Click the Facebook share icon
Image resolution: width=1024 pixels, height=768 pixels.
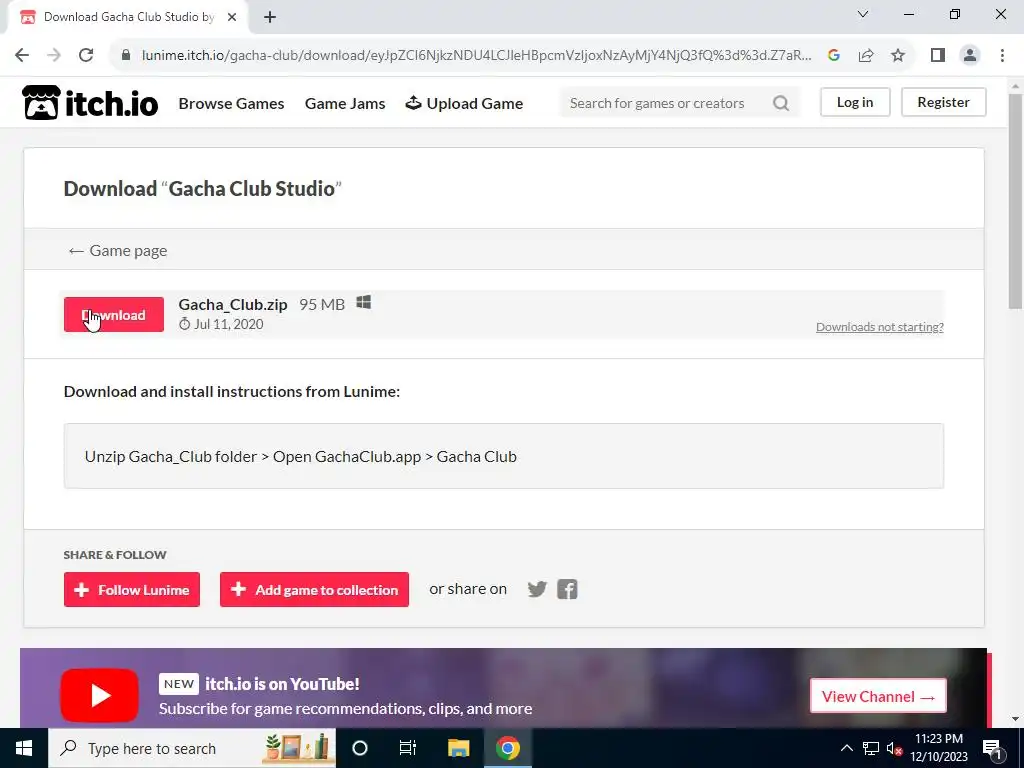[x=567, y=589]
